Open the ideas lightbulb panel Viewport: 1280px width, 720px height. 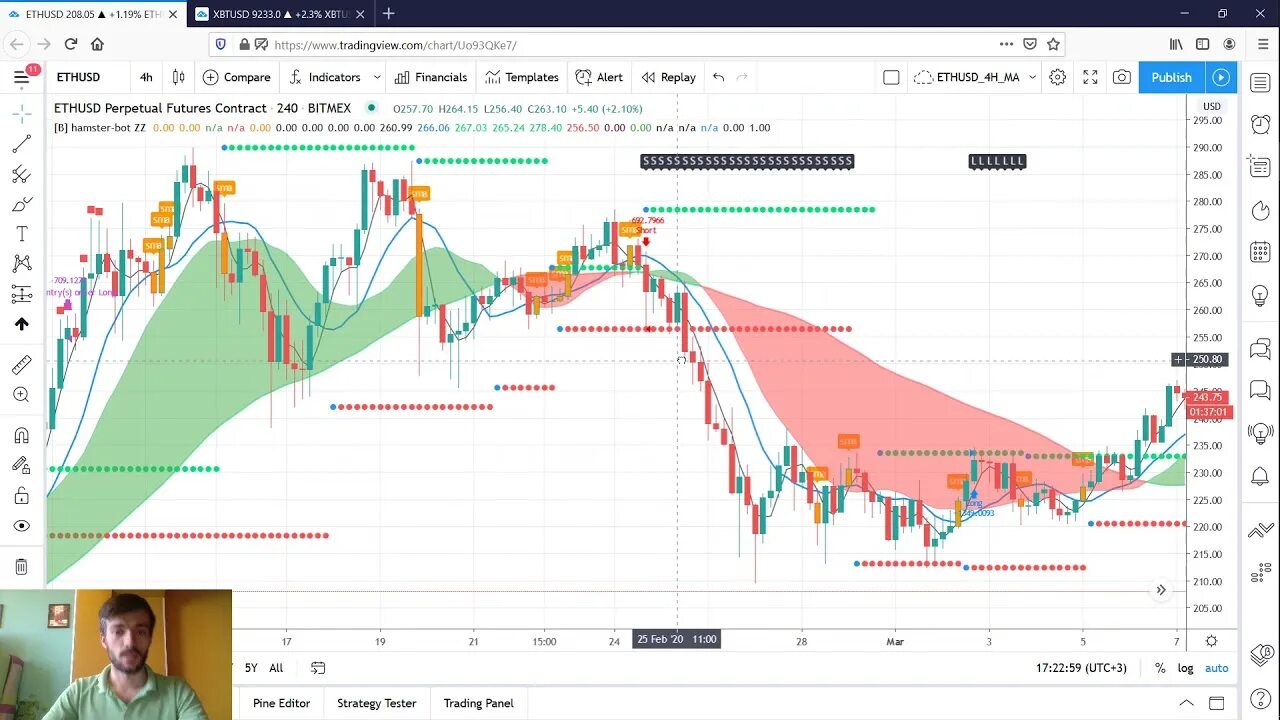(1260, 296)
